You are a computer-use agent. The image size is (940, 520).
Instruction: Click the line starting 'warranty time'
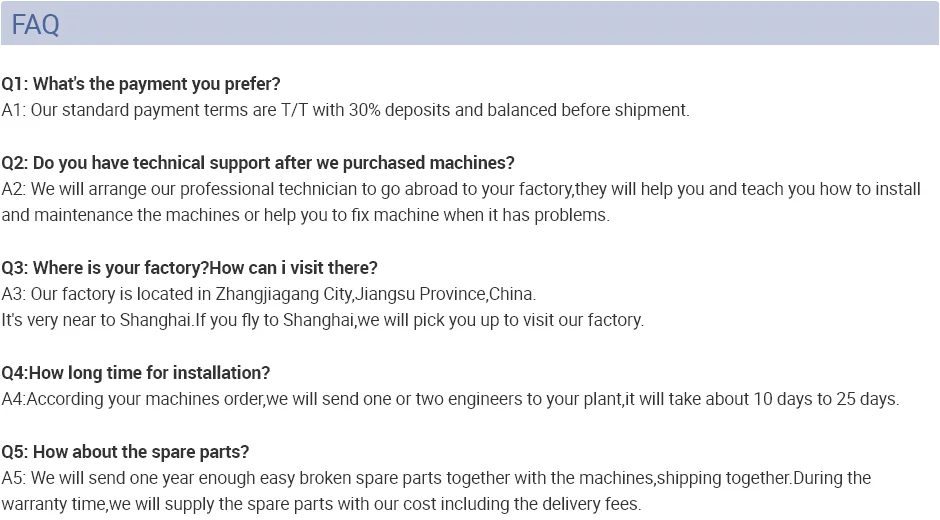coord(320,504)
